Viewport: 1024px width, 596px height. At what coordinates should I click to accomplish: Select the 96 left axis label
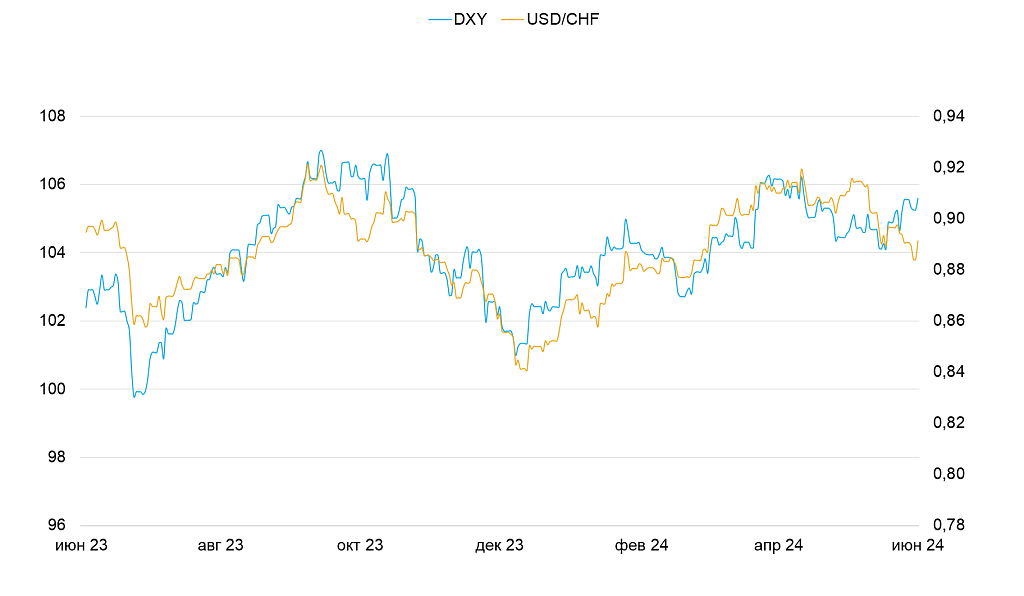tap(56, 525)
